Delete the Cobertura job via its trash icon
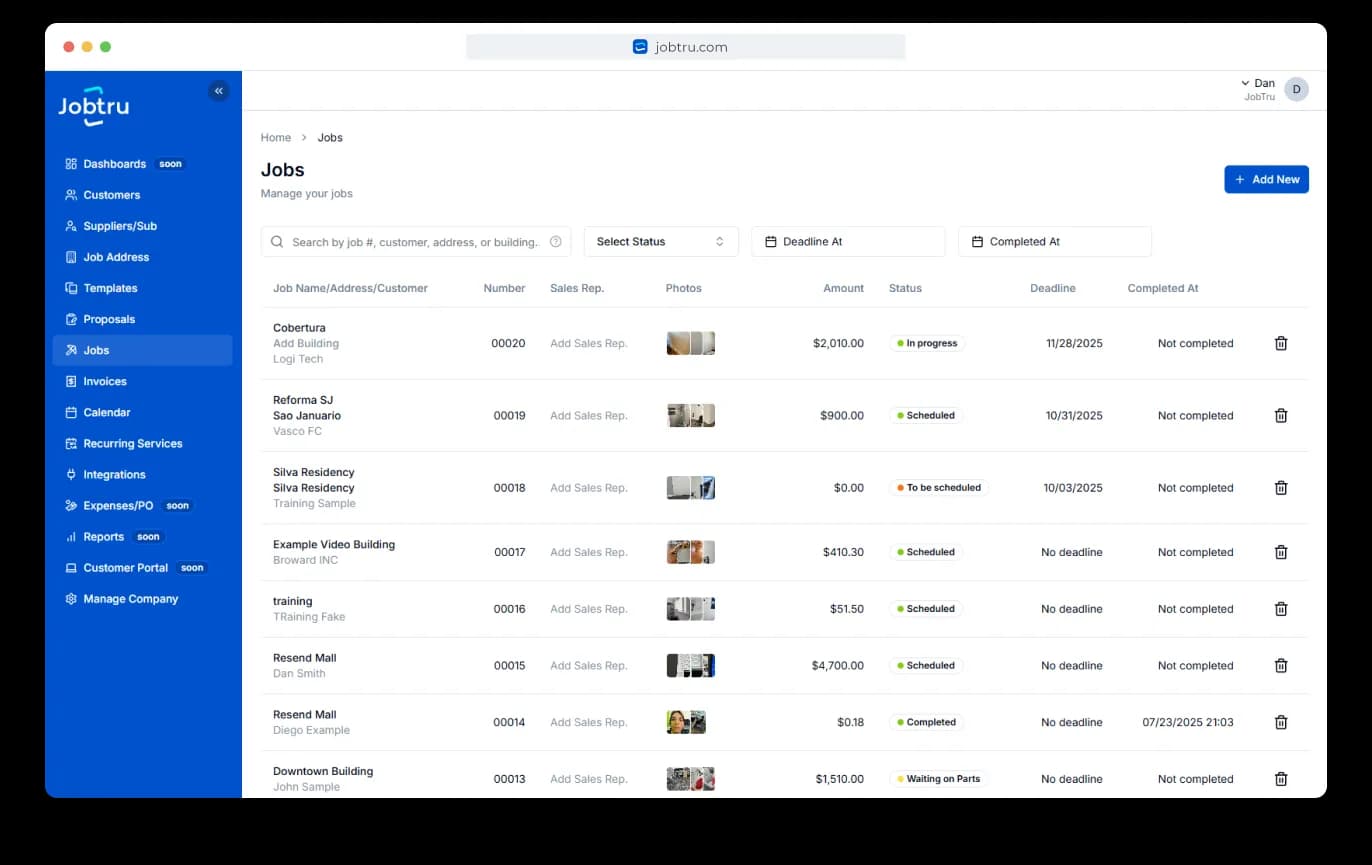Image resolution: width=1372 pixels, height=865 pixels. pos(1281,343)
